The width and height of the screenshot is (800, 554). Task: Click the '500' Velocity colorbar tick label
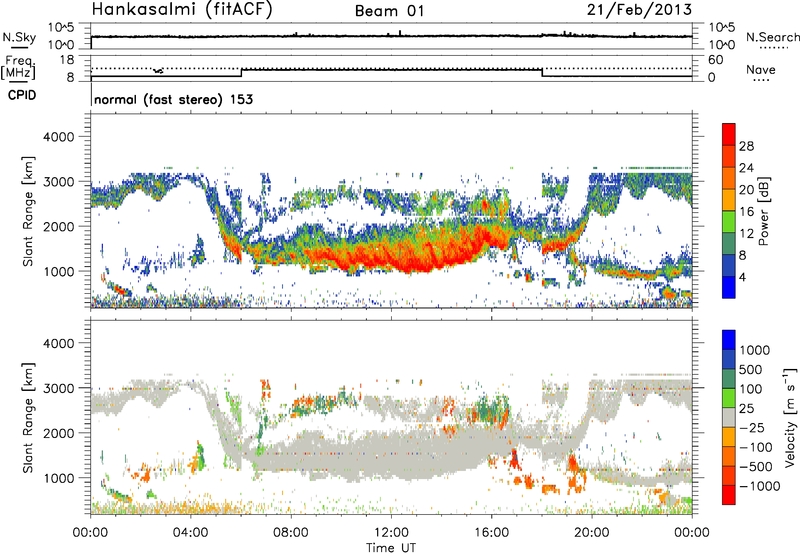tap(751, 370)
